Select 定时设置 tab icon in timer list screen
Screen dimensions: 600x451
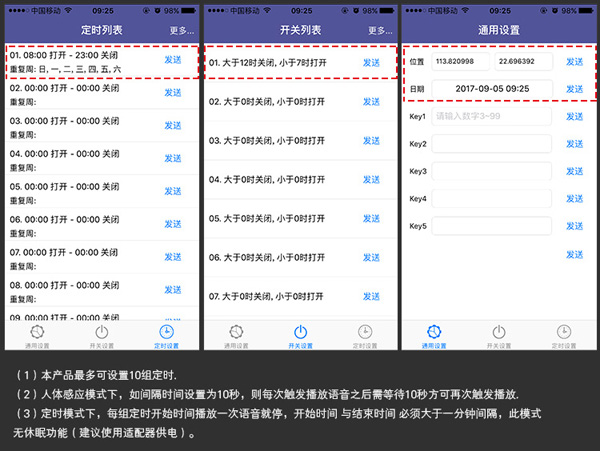pos(166,332)
